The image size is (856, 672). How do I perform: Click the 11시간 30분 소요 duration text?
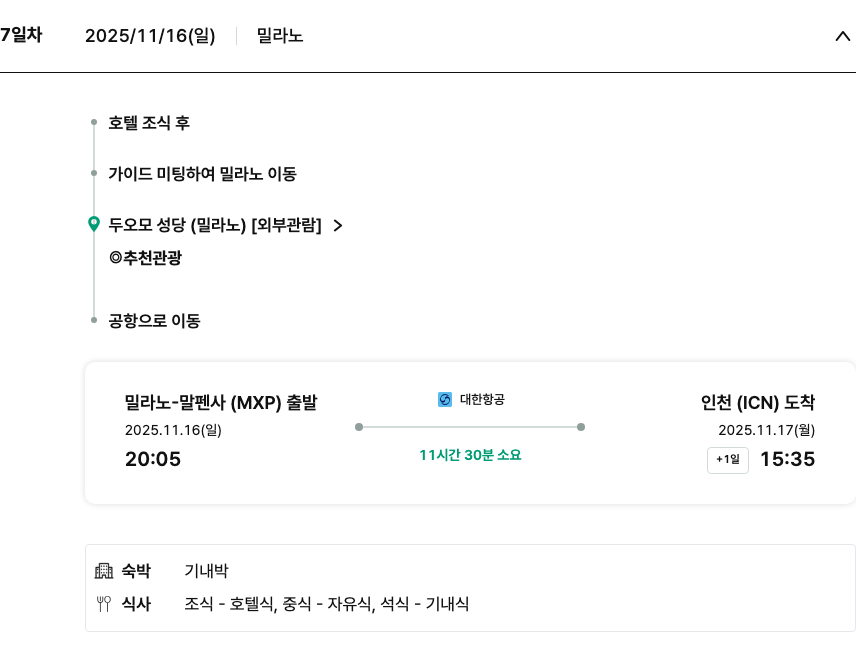click(x=470, y=455)
